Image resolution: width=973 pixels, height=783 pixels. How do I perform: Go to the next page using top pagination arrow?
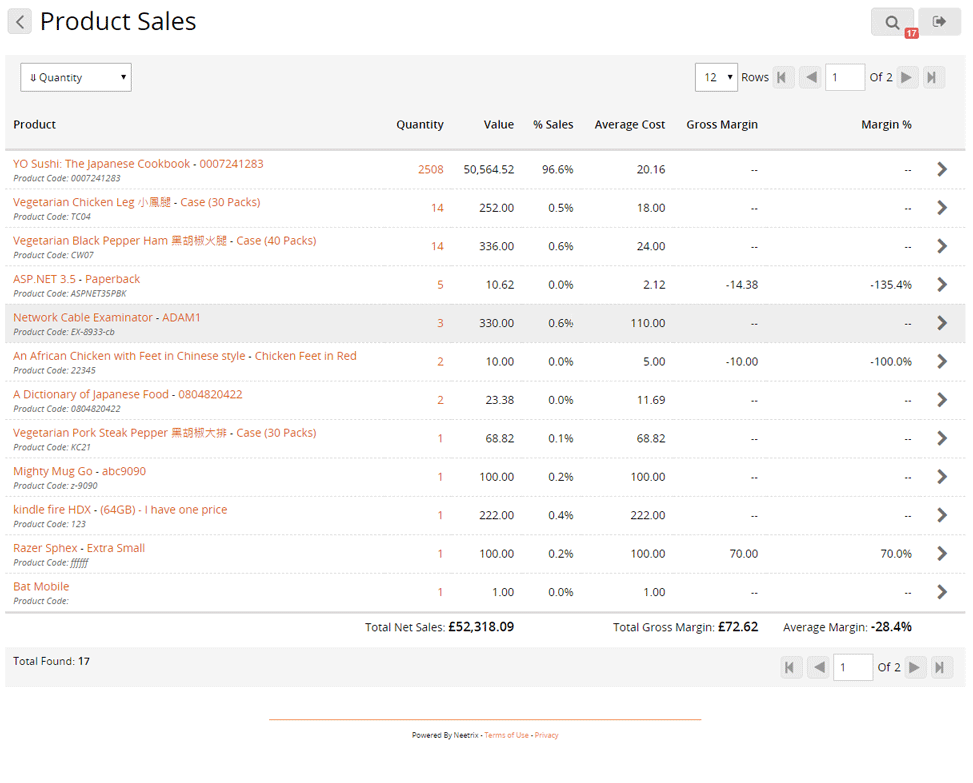(x=907, y=77)
